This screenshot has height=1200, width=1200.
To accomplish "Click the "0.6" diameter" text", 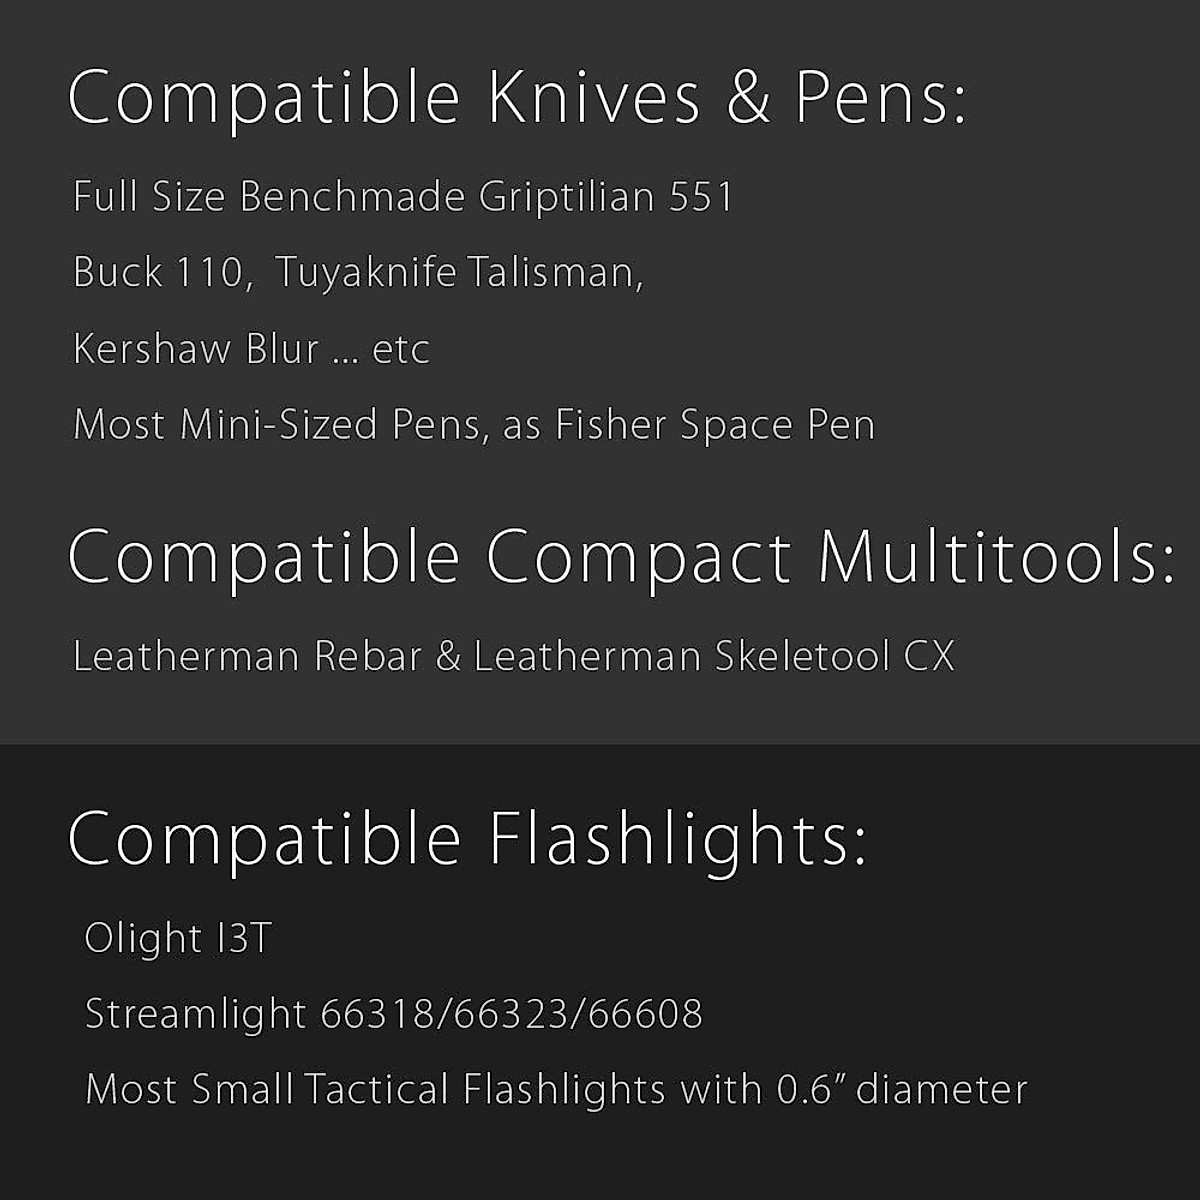I will tap(902, 1089).
